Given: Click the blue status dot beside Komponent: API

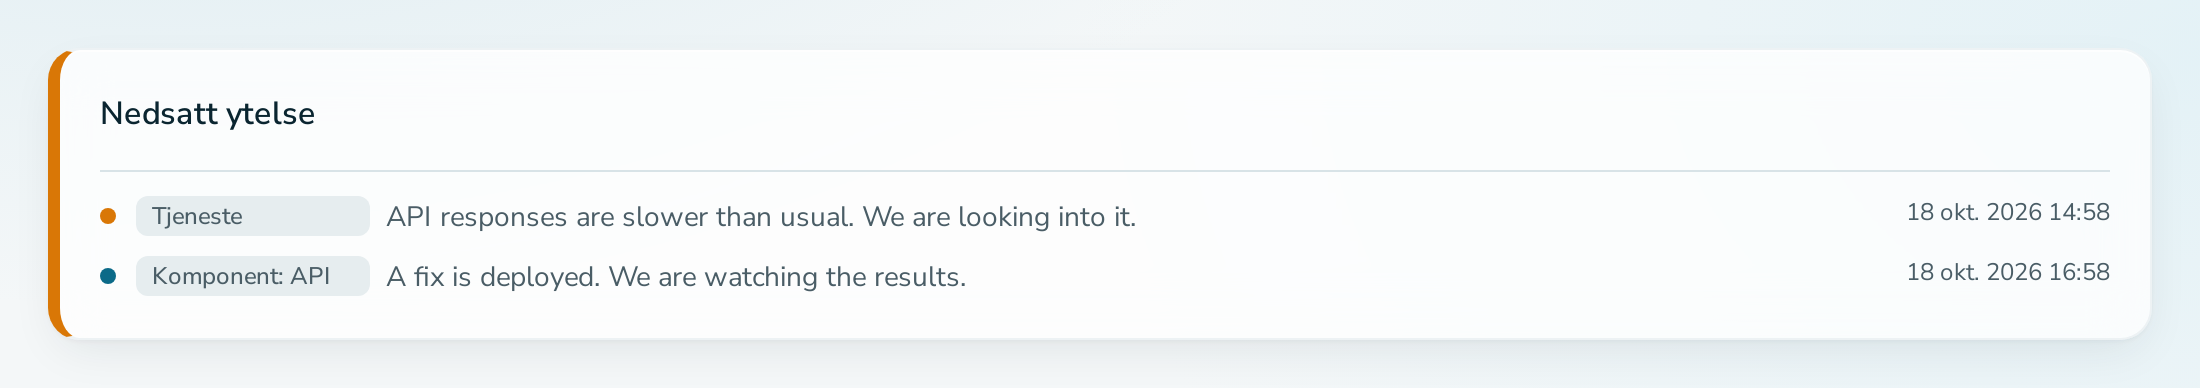Looking at the screenshot, I should 108,276.
